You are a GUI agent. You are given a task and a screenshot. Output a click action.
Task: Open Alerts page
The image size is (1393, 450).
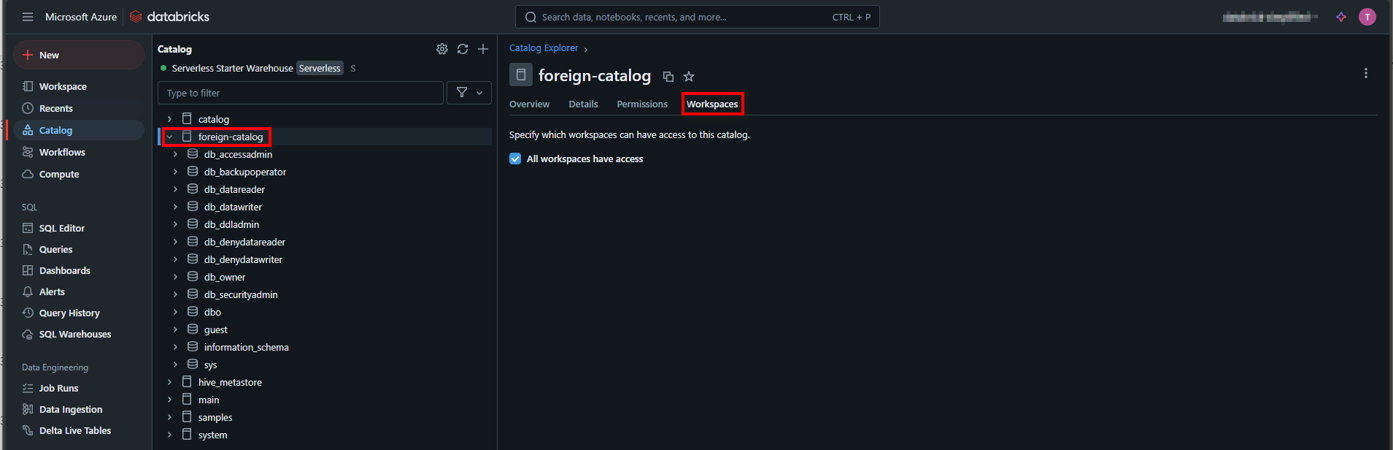[x=79, y=292]
